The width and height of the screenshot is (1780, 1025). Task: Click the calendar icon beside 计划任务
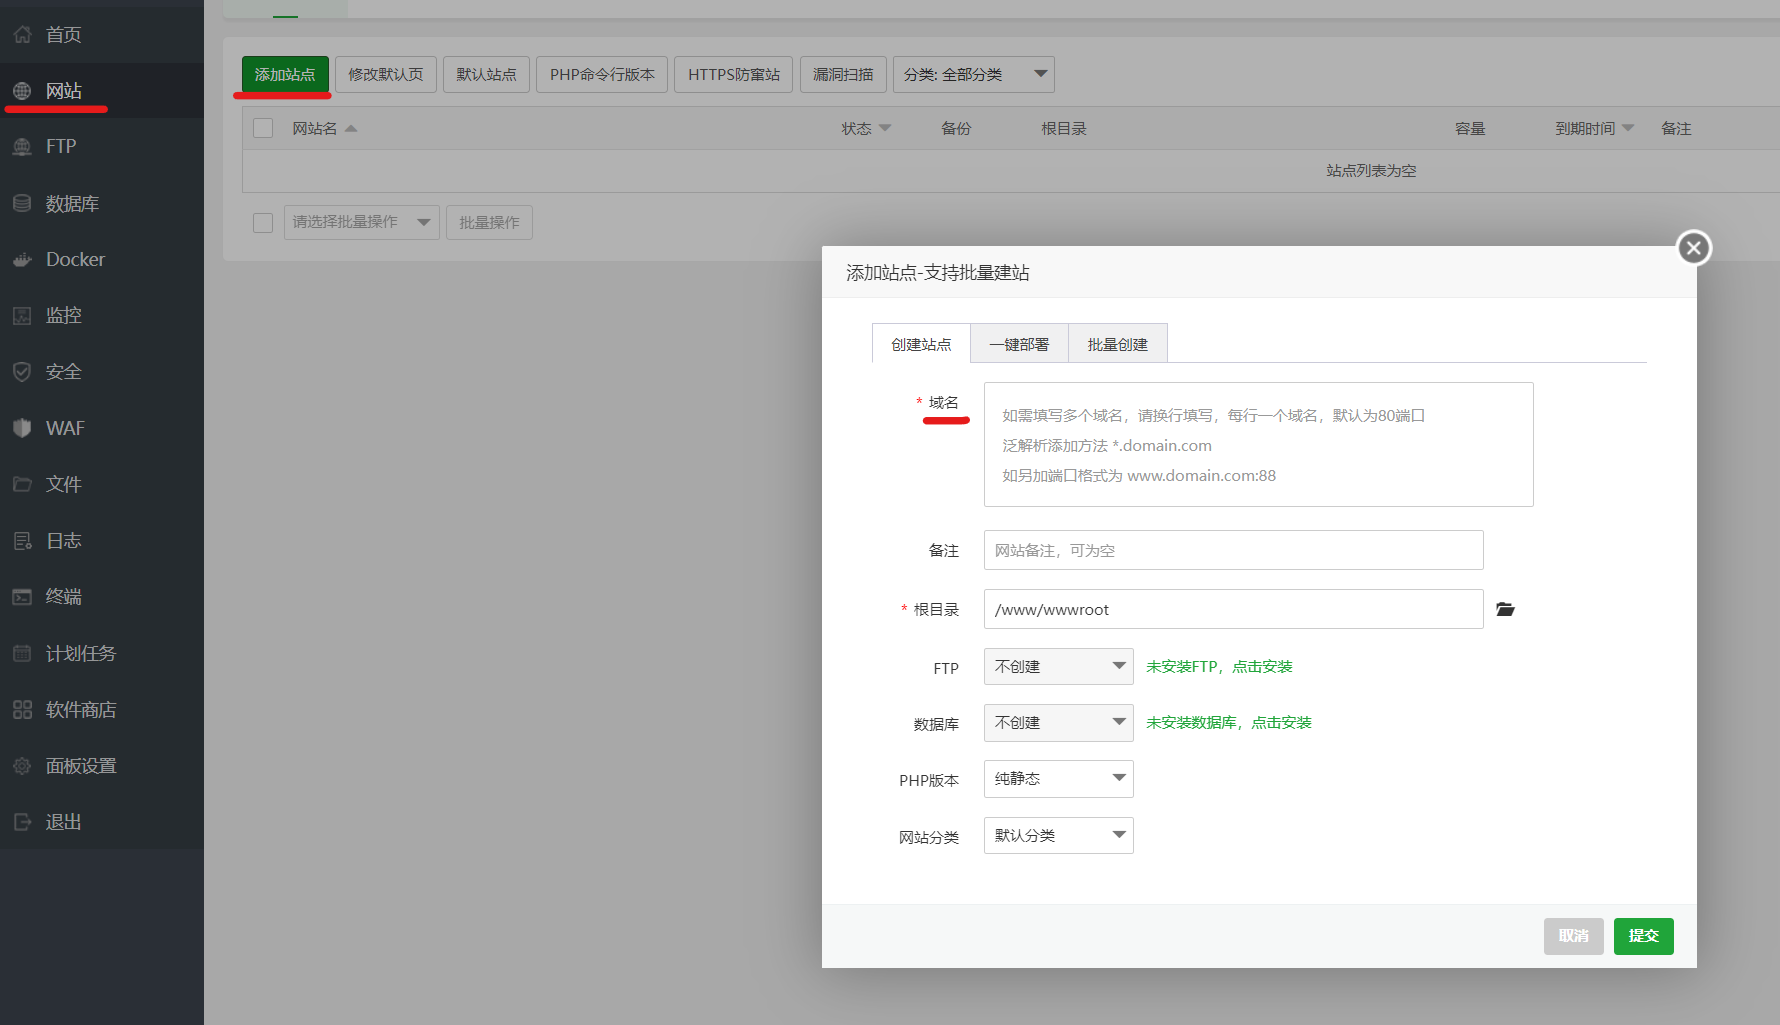[22, 653]
